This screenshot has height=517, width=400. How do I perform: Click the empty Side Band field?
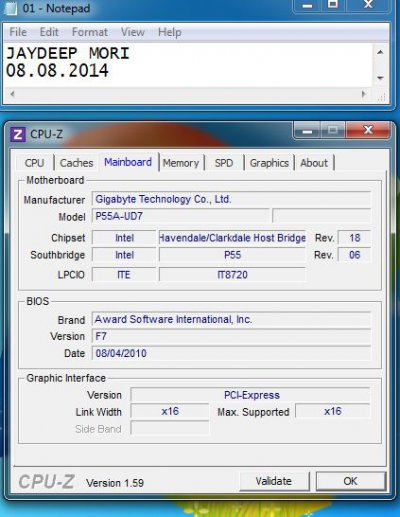(x=170, y=428)
